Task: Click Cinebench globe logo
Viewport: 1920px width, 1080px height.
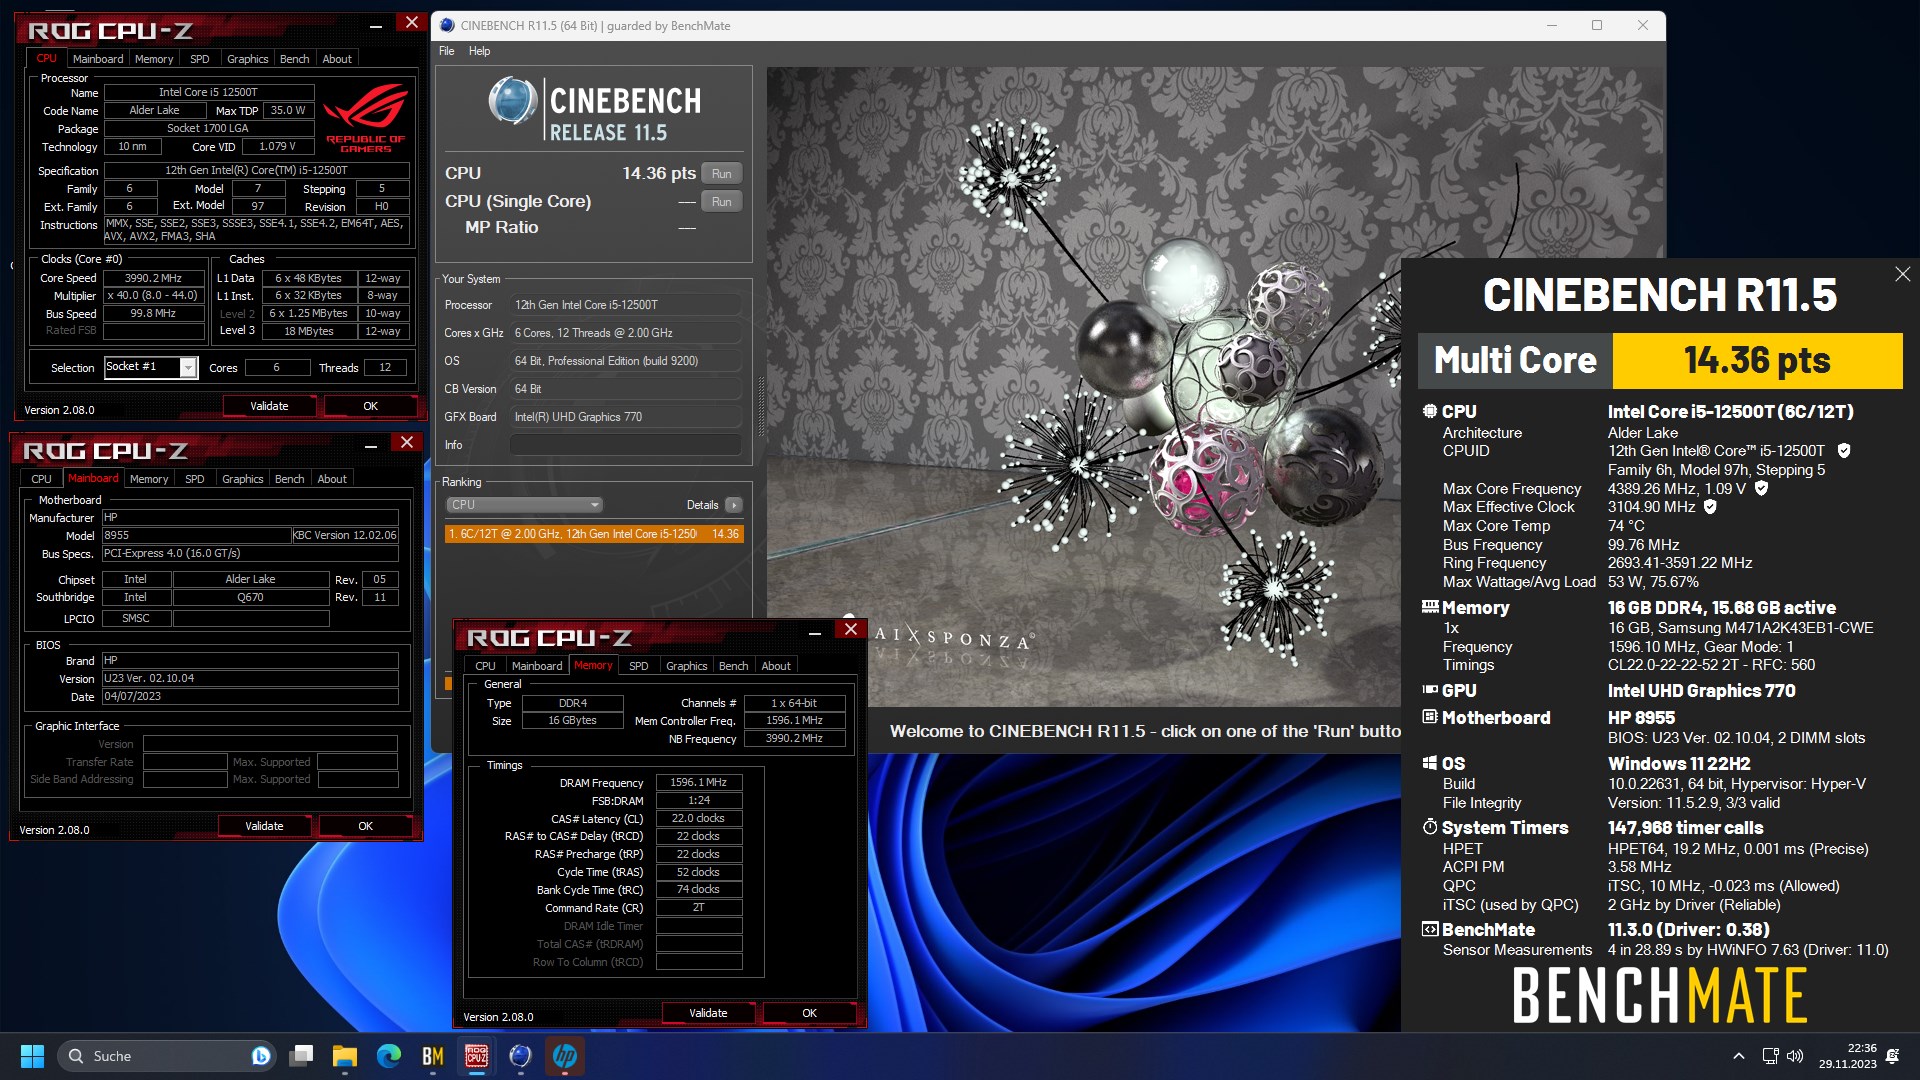Action: [x=513, y=102]
